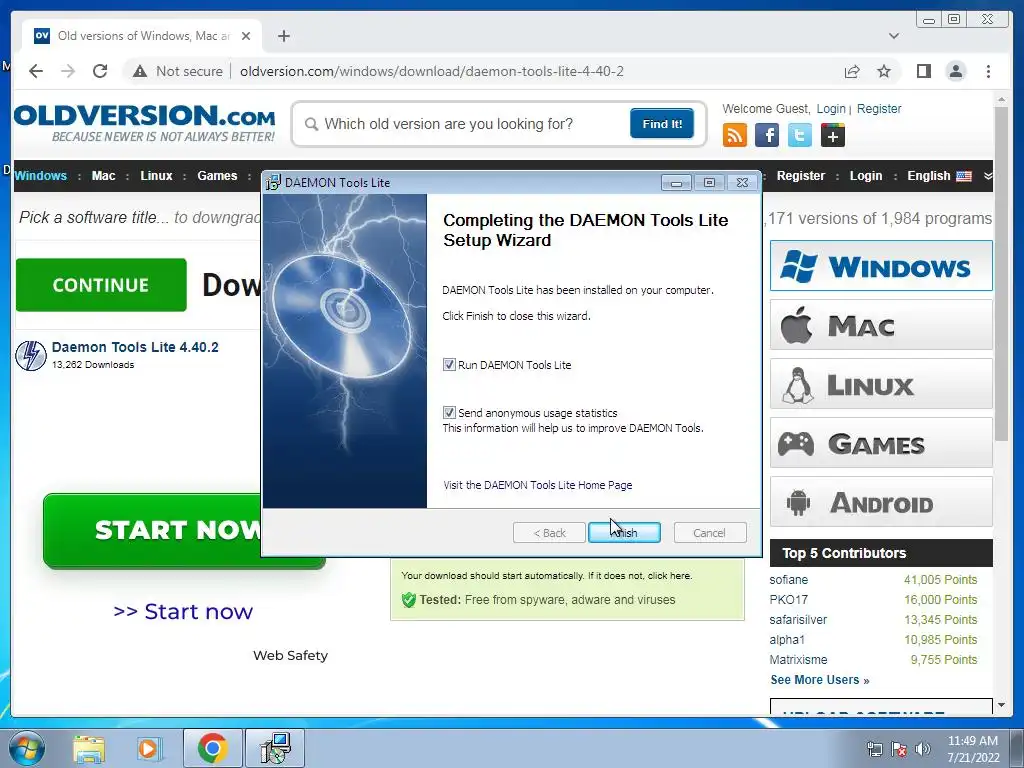Image resolution: width=1024 pixels, height=768 pixels.
Task: Click the volume speaker tray icon
Action: coord(923,749)
